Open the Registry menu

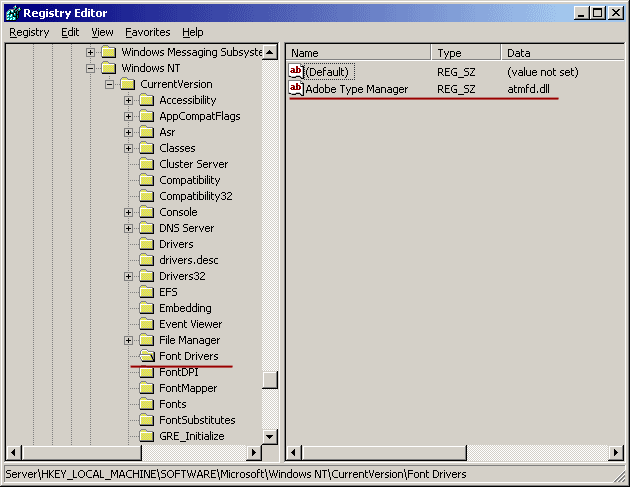[x=29, y=32]
